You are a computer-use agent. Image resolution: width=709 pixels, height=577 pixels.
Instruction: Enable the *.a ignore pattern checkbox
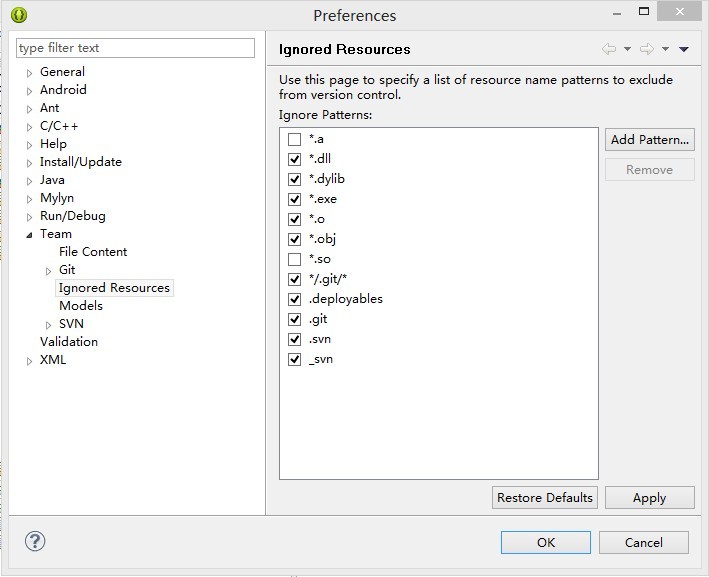(x=294, y=139)
